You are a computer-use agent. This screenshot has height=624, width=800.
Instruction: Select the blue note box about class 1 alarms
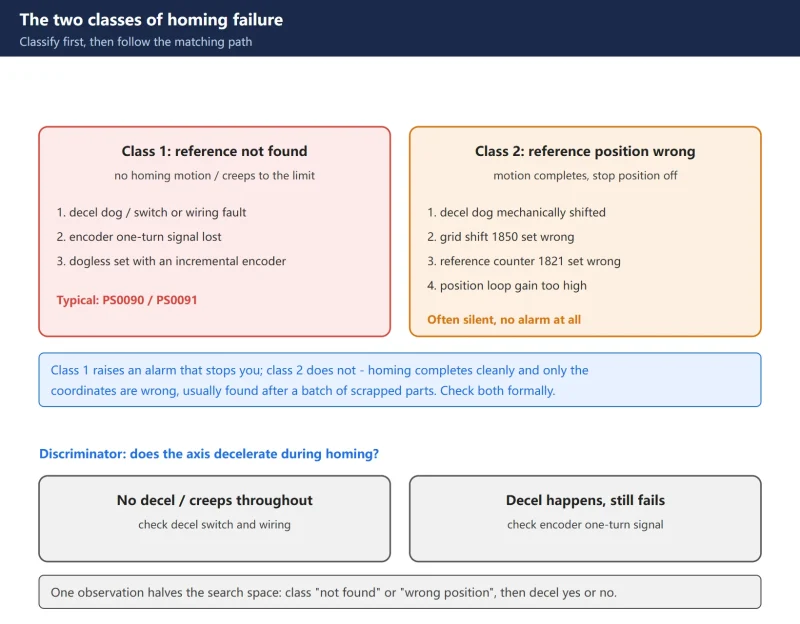(x=400, y=380)
